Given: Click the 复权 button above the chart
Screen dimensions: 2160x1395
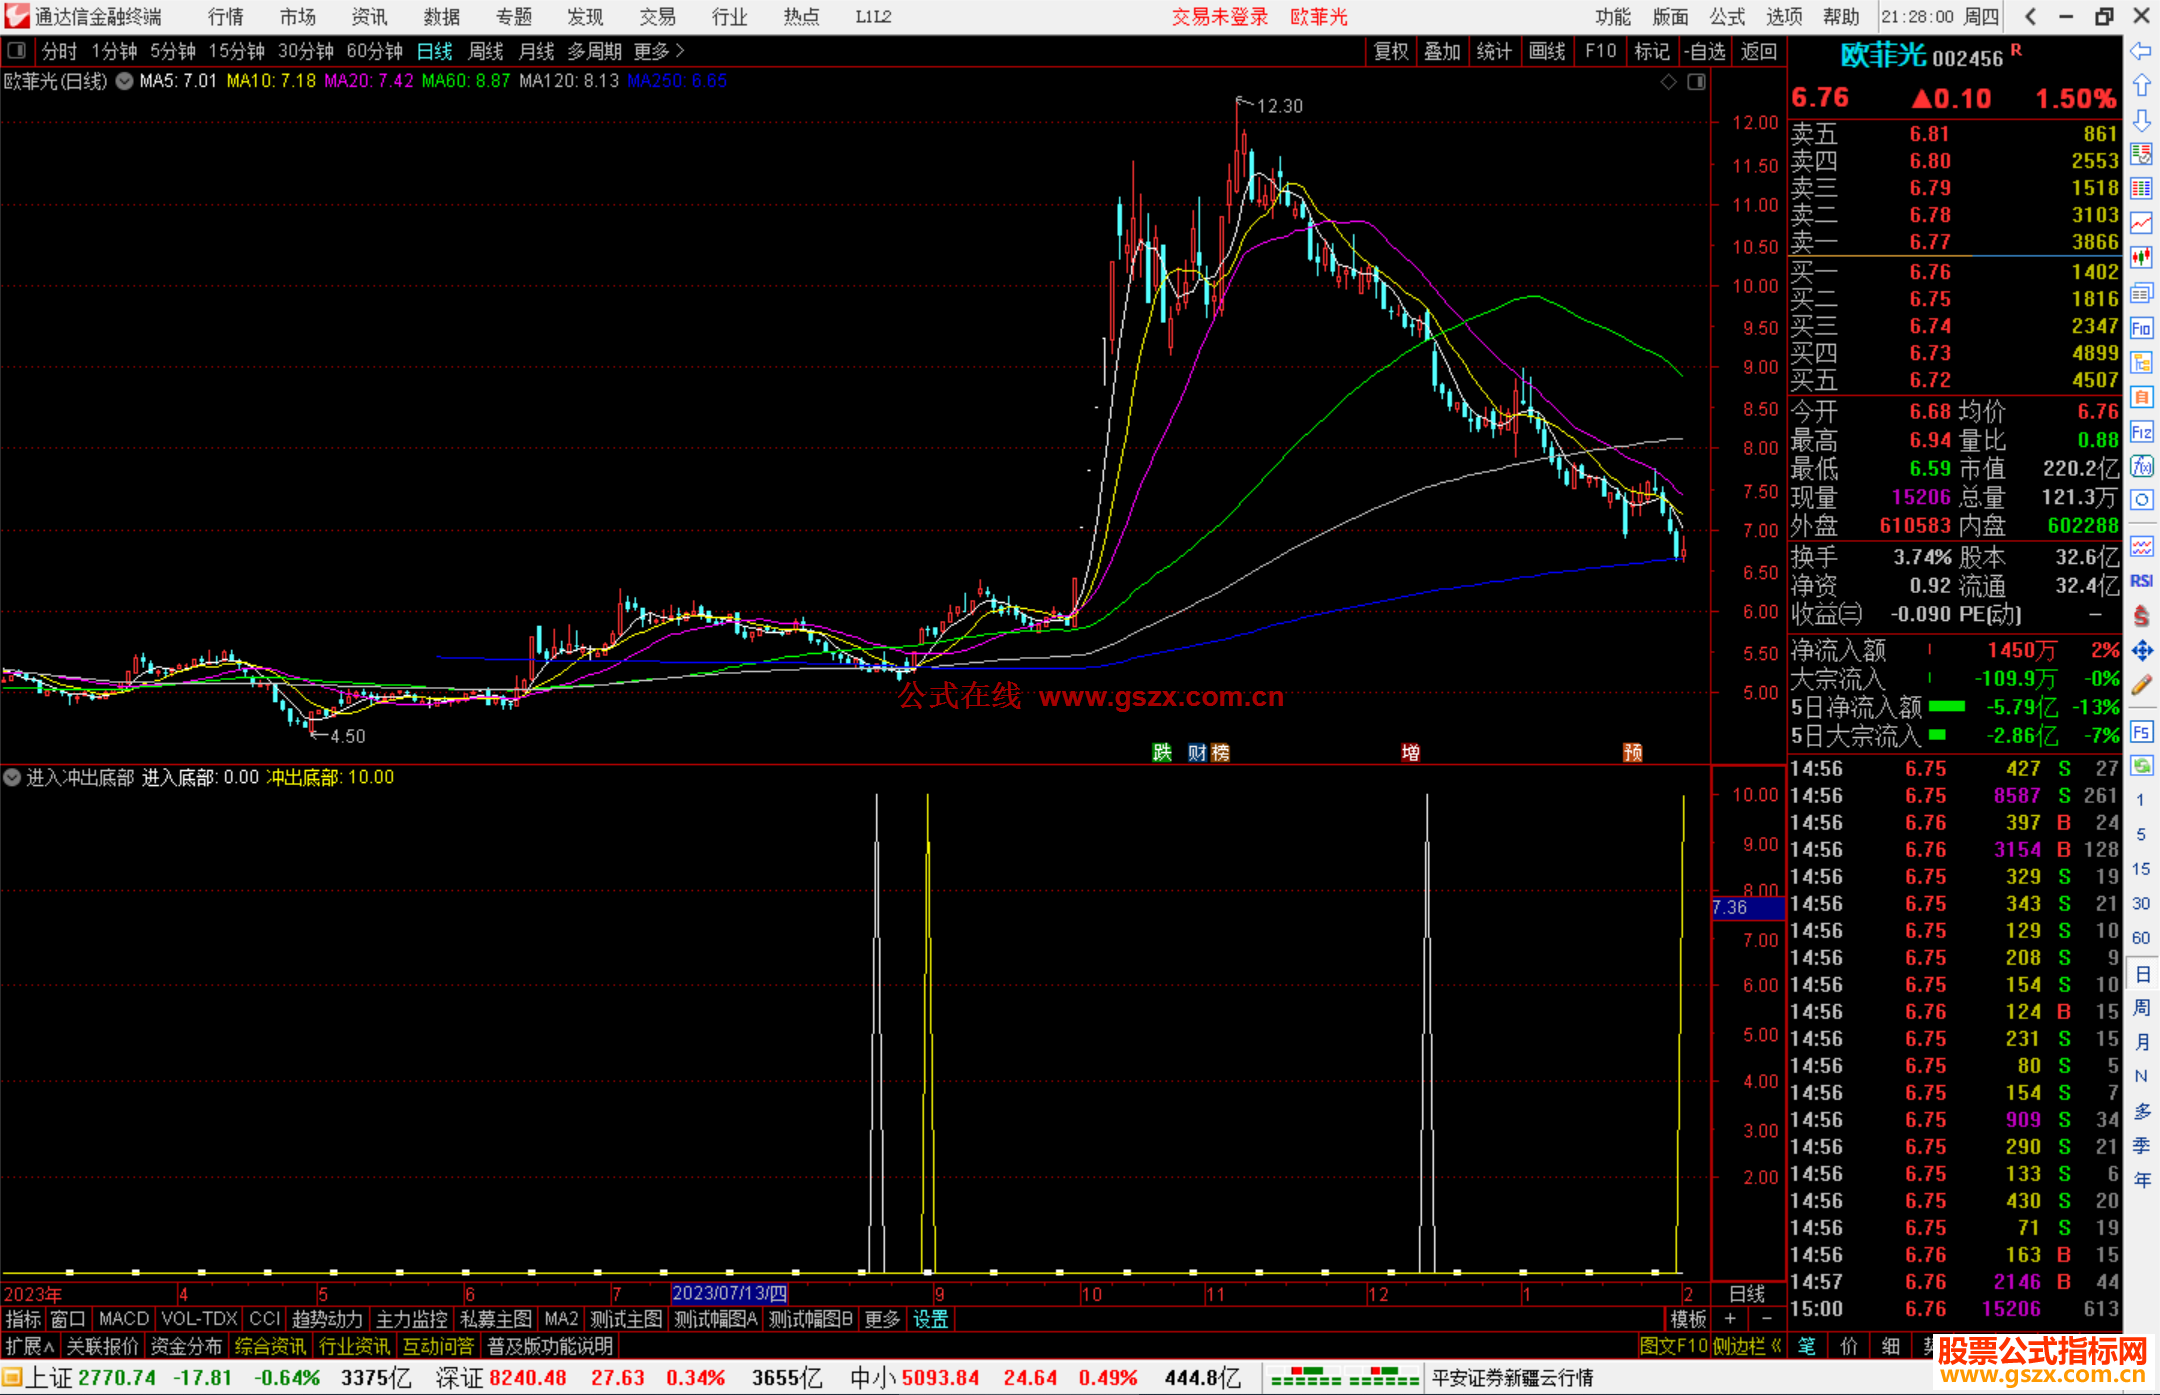Looking at the screenshot, I should (1391, 51).
